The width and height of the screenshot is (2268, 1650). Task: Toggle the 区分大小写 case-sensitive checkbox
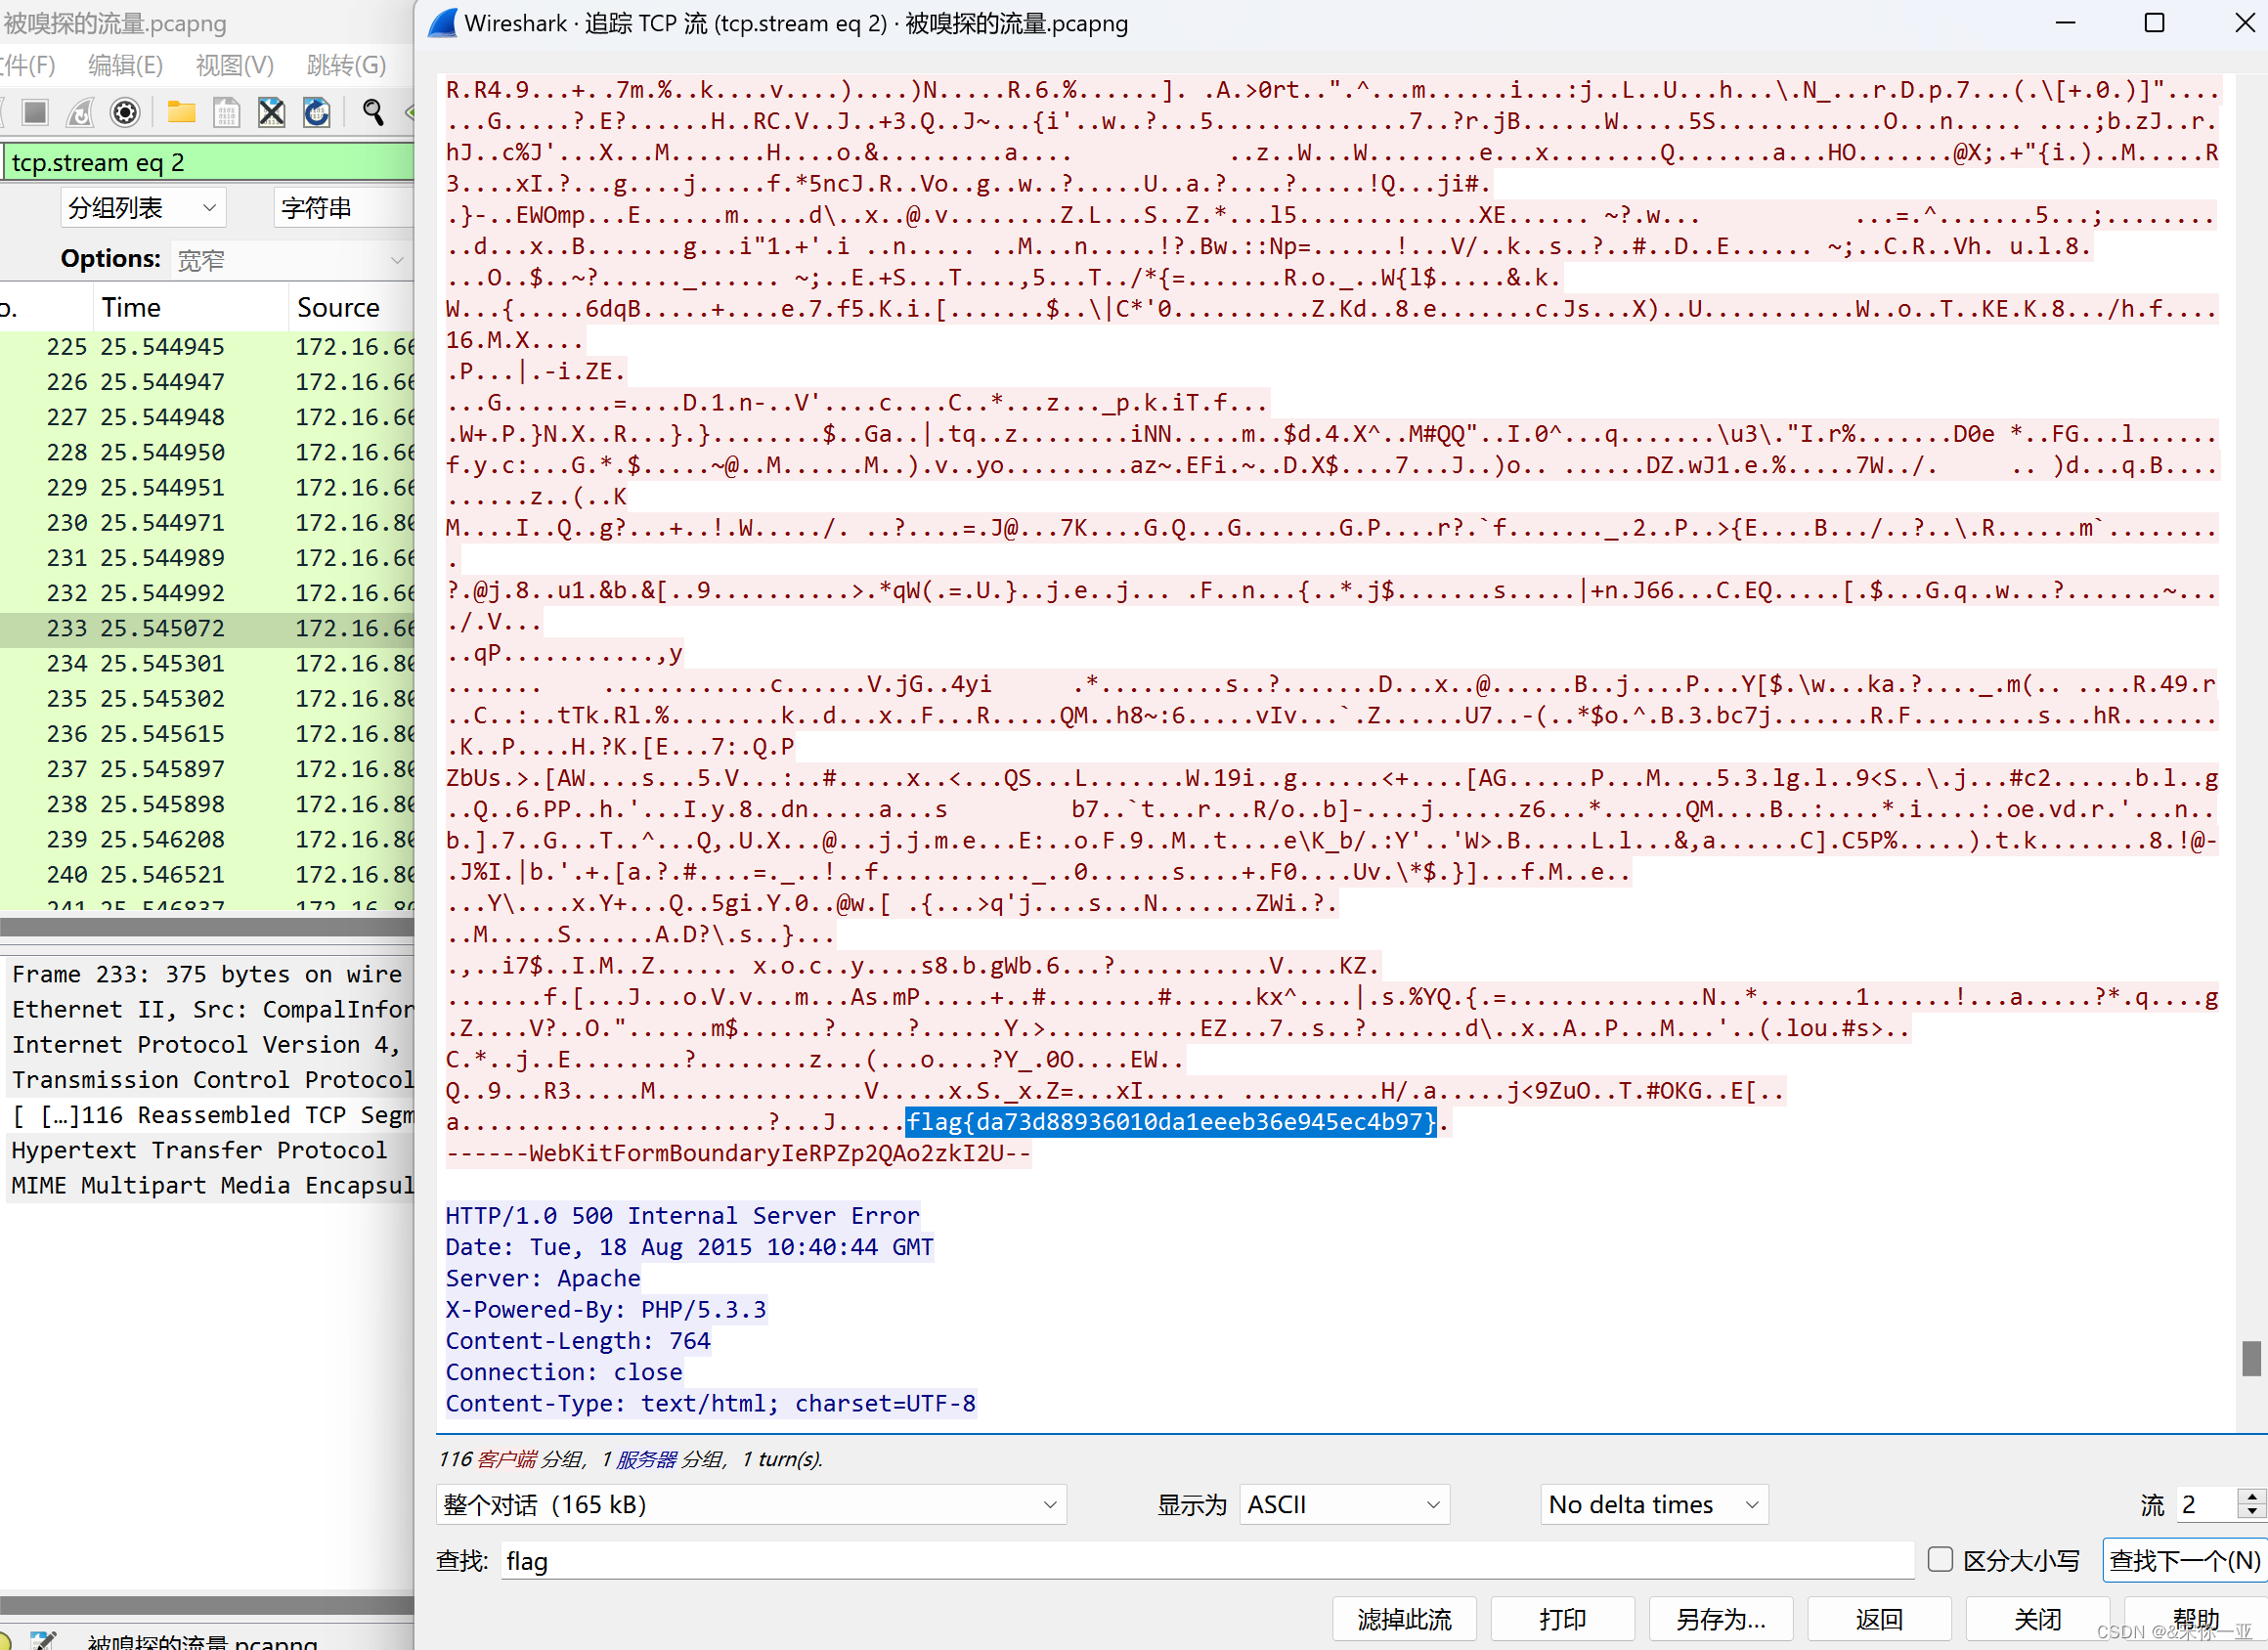[1940, 1559]
